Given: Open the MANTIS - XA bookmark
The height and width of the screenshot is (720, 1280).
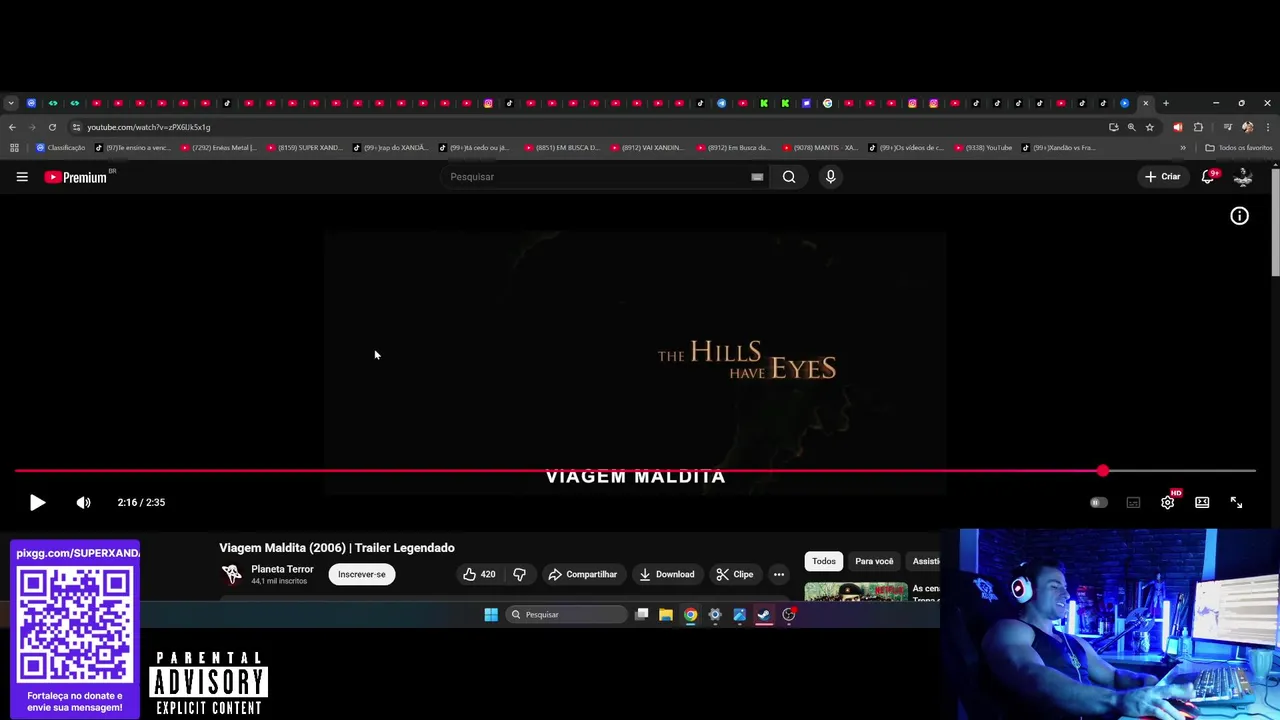Looking at the screenshot, I should click(820, 148).
